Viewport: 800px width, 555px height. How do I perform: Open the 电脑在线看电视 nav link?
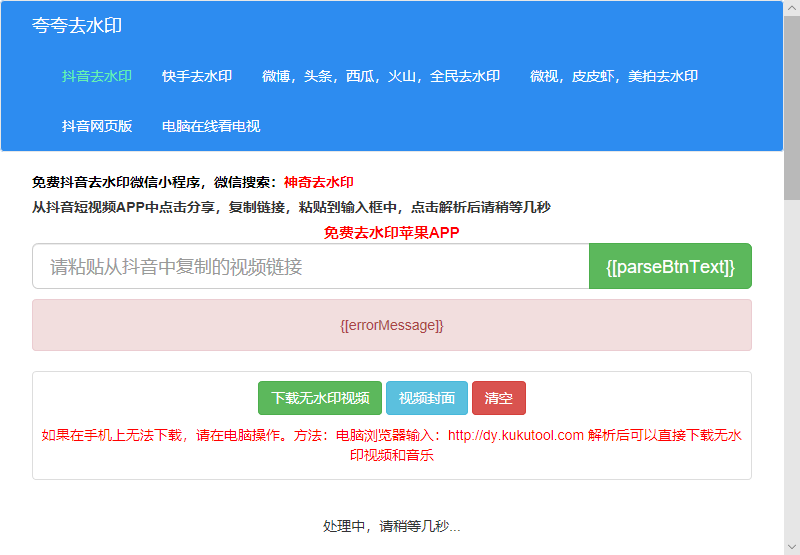pos(211,126)
